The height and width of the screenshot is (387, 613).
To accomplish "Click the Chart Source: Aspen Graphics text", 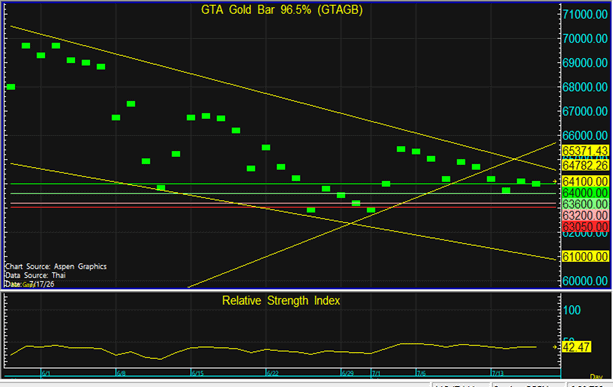I will (x=56, y=267).
